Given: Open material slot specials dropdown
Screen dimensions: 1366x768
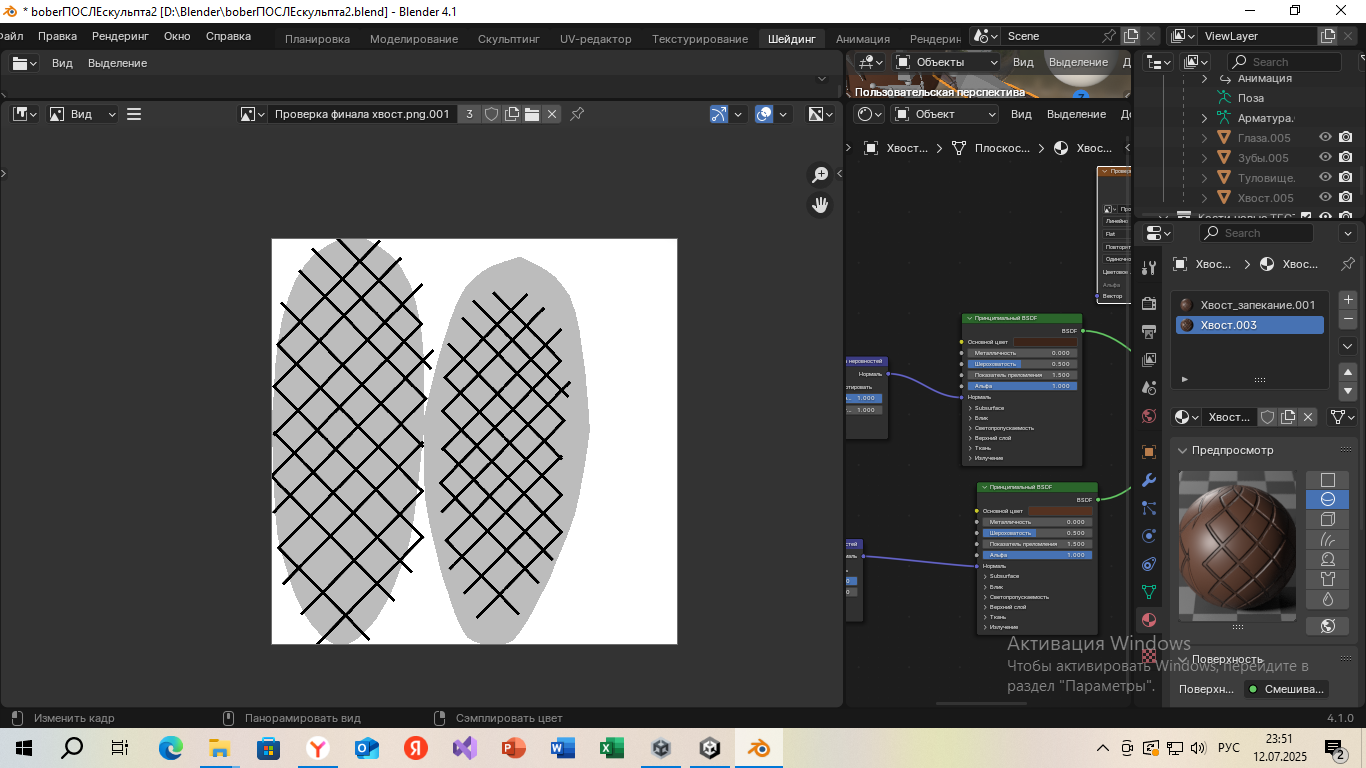Looking at the screenshot, I should click(x=1348, y=346).
